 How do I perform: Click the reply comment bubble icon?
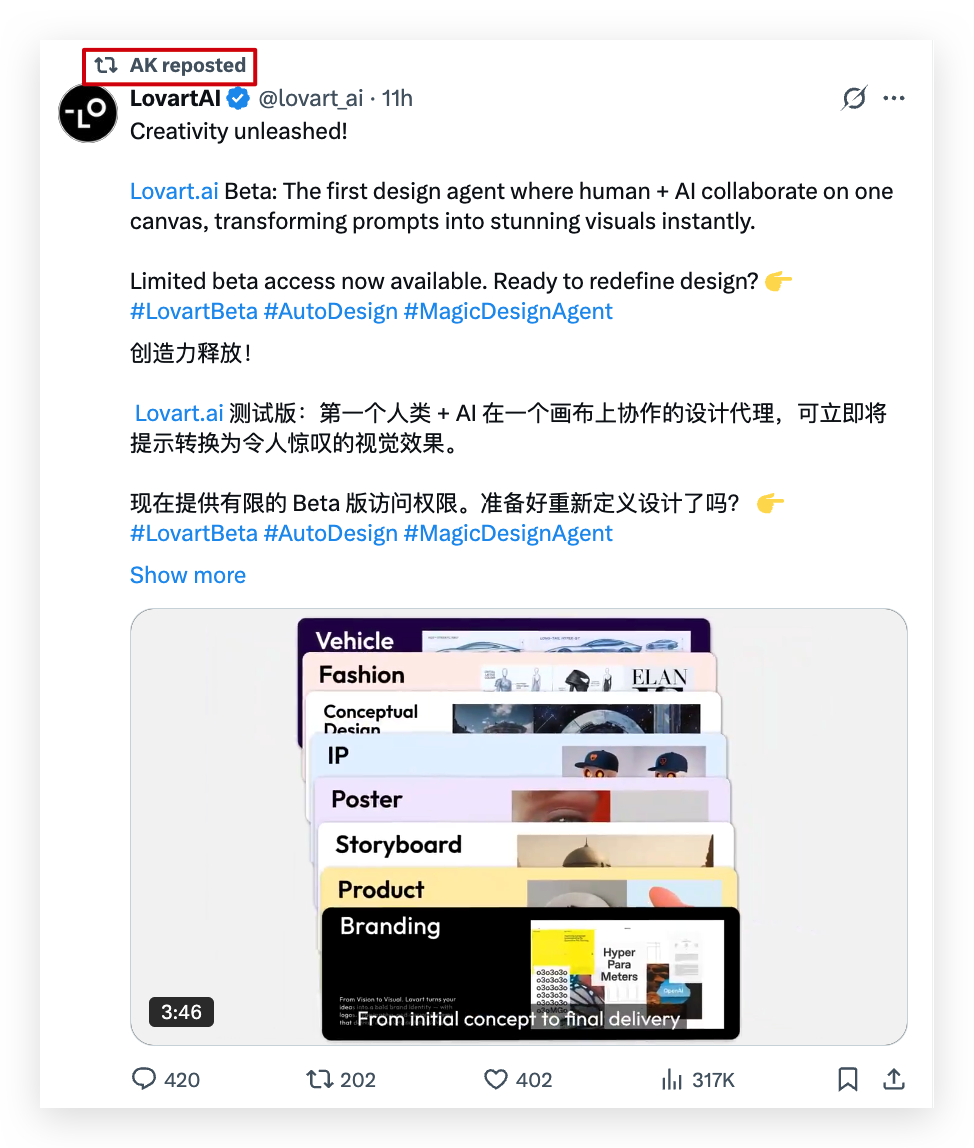click(x=144, y=1079)
